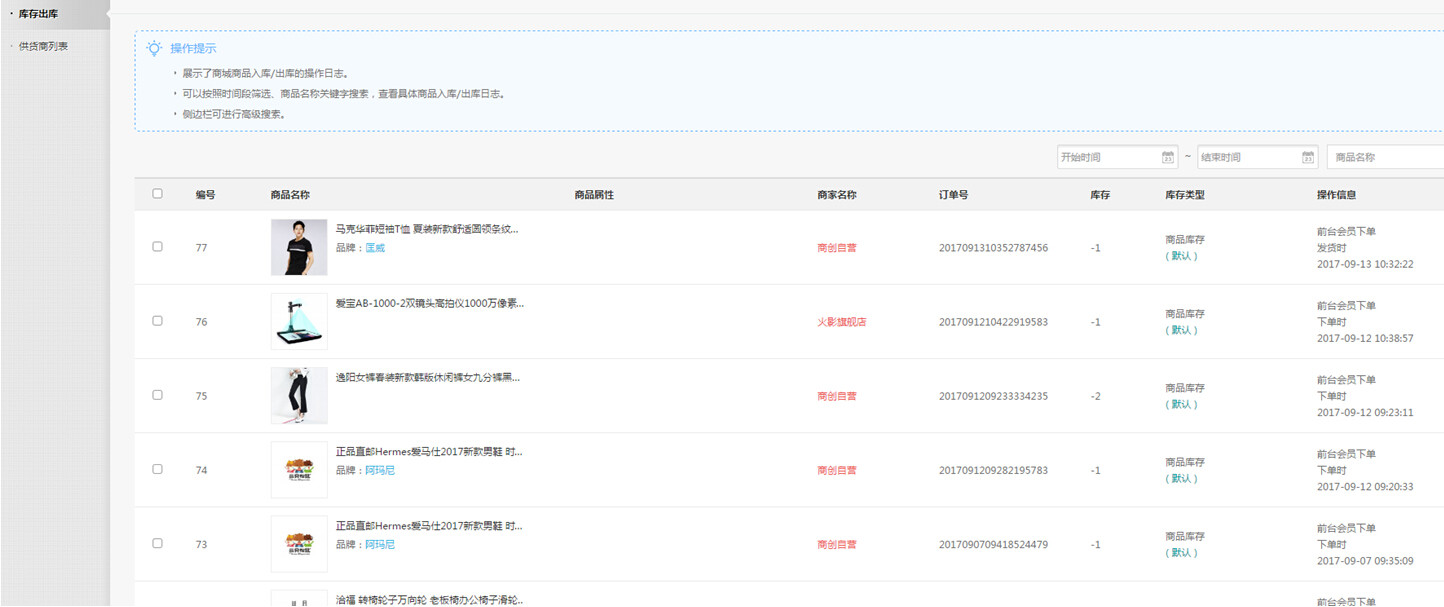The height and width of the screenshot is (607, 1444).
Task: Click merchant 商创自营 in row 77
Action: click(837, 248)
